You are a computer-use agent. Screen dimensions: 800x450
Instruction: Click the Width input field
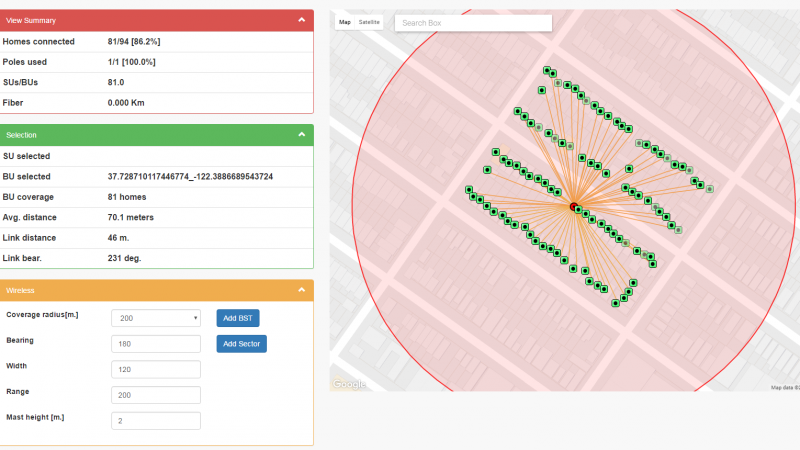157,369
